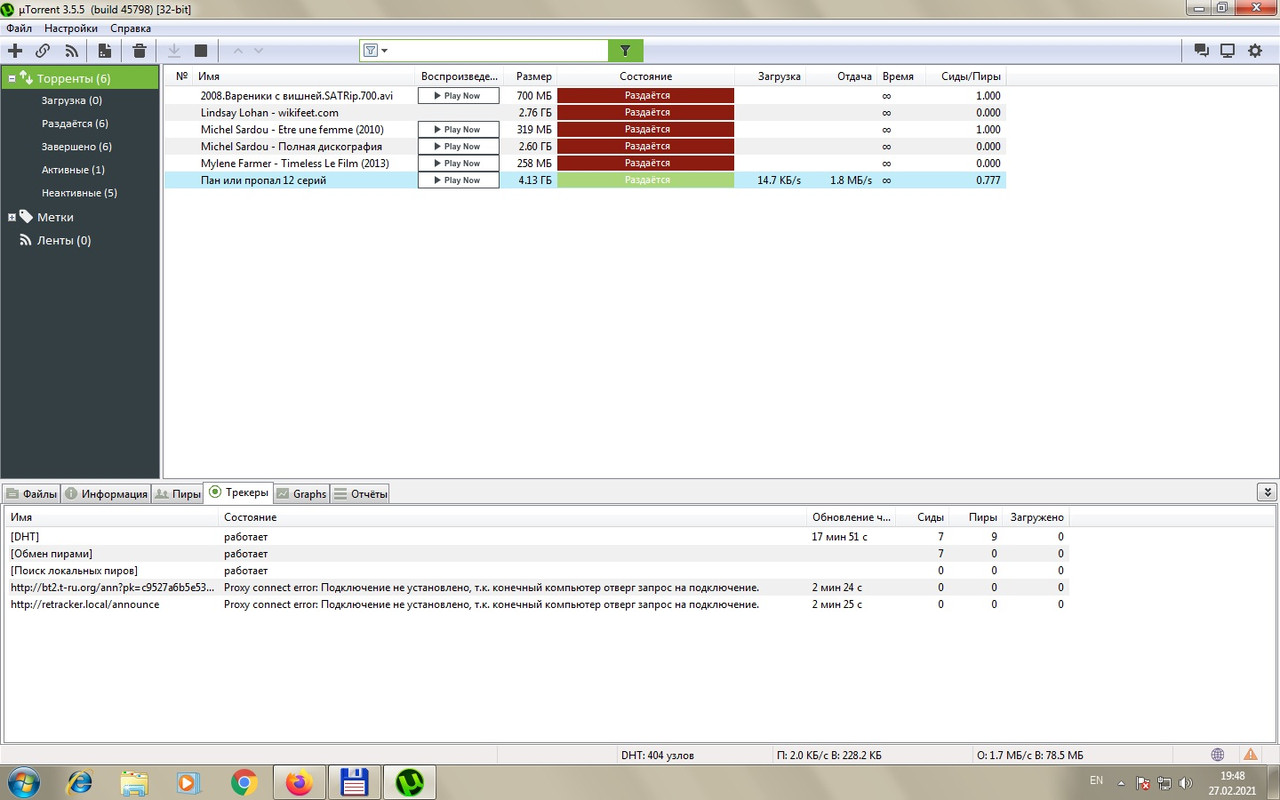Stop the torrent using the square stop icon

click(202, 50)
